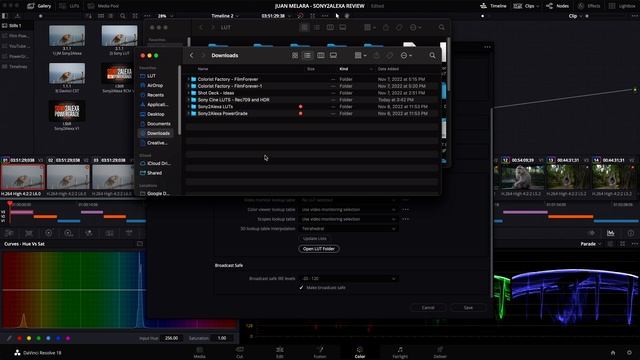Open the 3D lookup table interpolation dropdown
Viewport: 640px width, 360px height.
point(349,229)
